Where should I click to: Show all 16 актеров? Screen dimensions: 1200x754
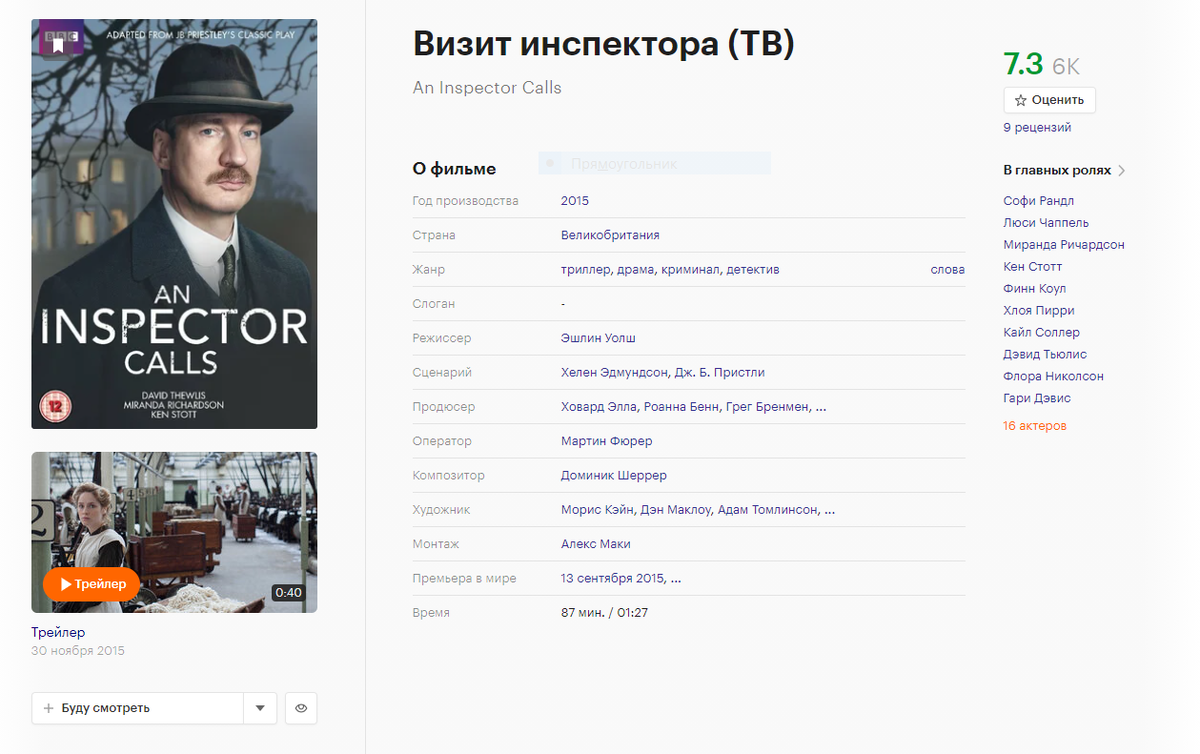[x=1035, y=426]
